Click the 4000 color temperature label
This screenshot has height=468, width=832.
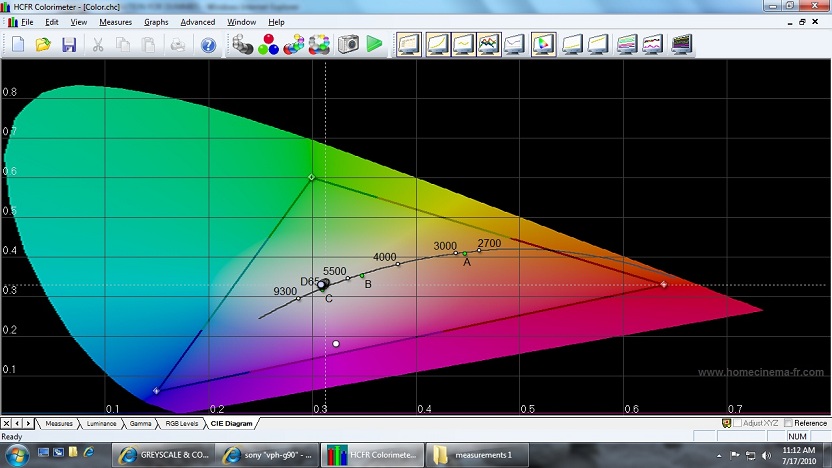click(x=385, y=257)
